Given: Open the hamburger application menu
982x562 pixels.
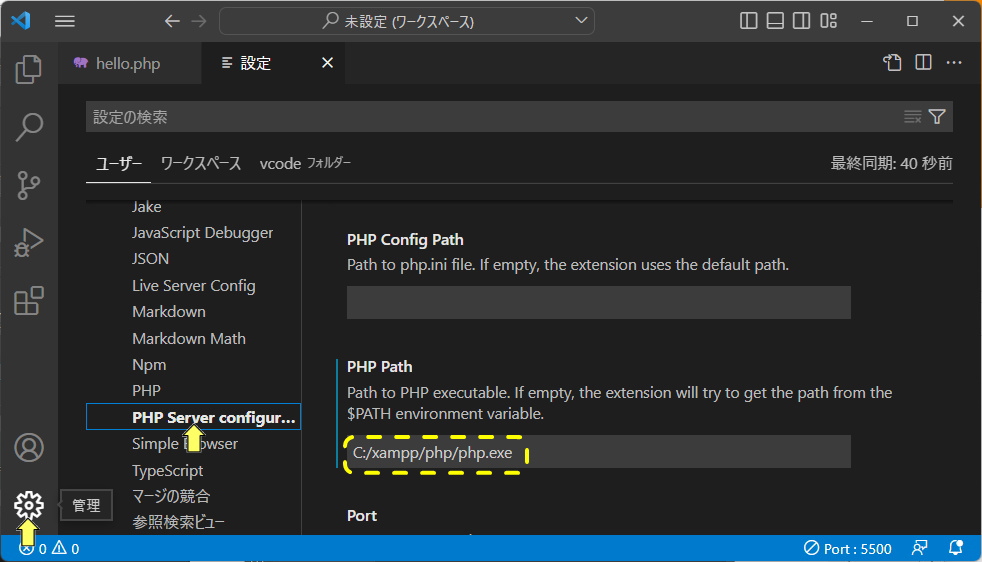Looking at the screenshot, I should [x=65, y=21].
